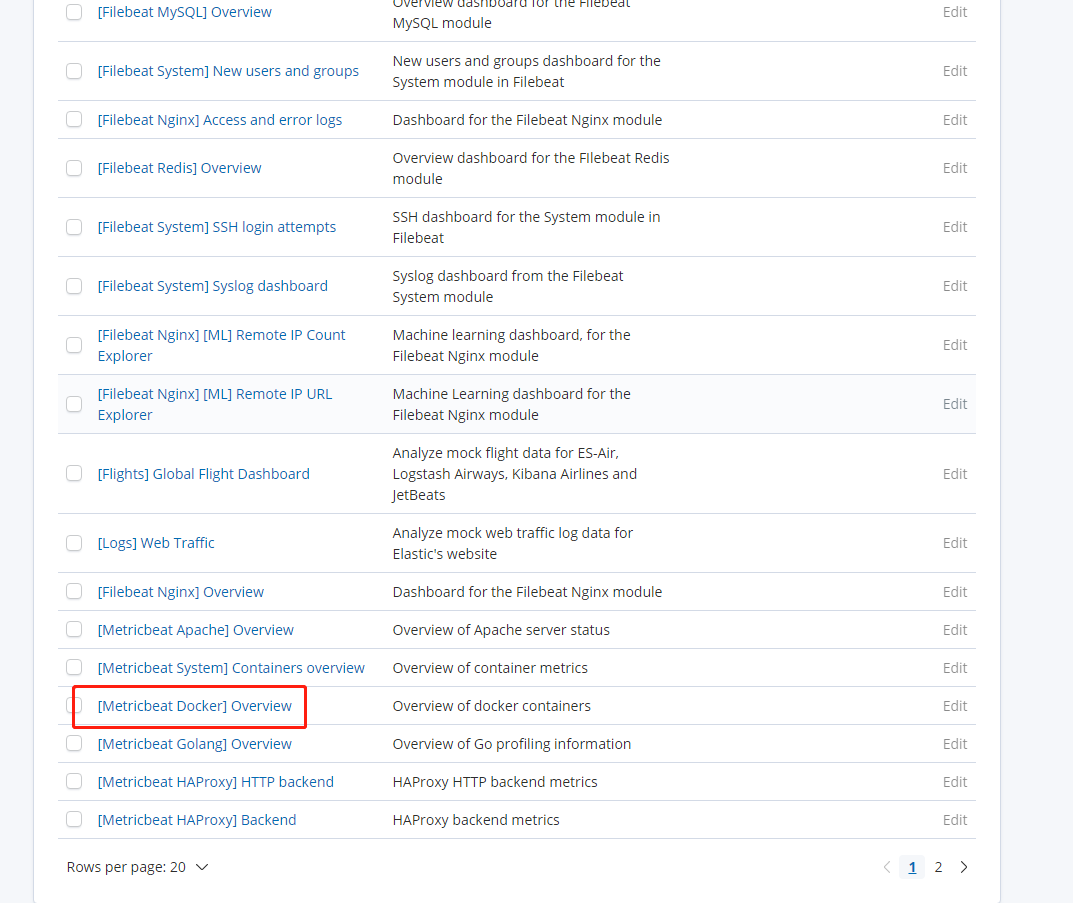The height and width of the screenshot is (903, 1073).
Task: Select the Metricbeat Apache Overview checkbox
Action: tap(74, 629)
